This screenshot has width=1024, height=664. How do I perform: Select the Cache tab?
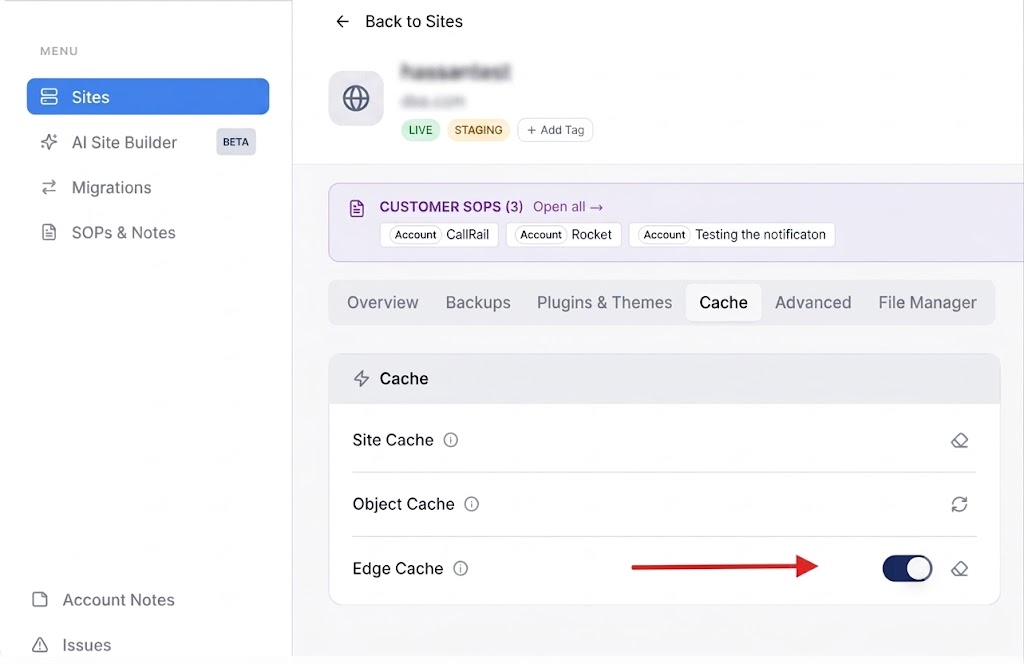tap(723, 302)
